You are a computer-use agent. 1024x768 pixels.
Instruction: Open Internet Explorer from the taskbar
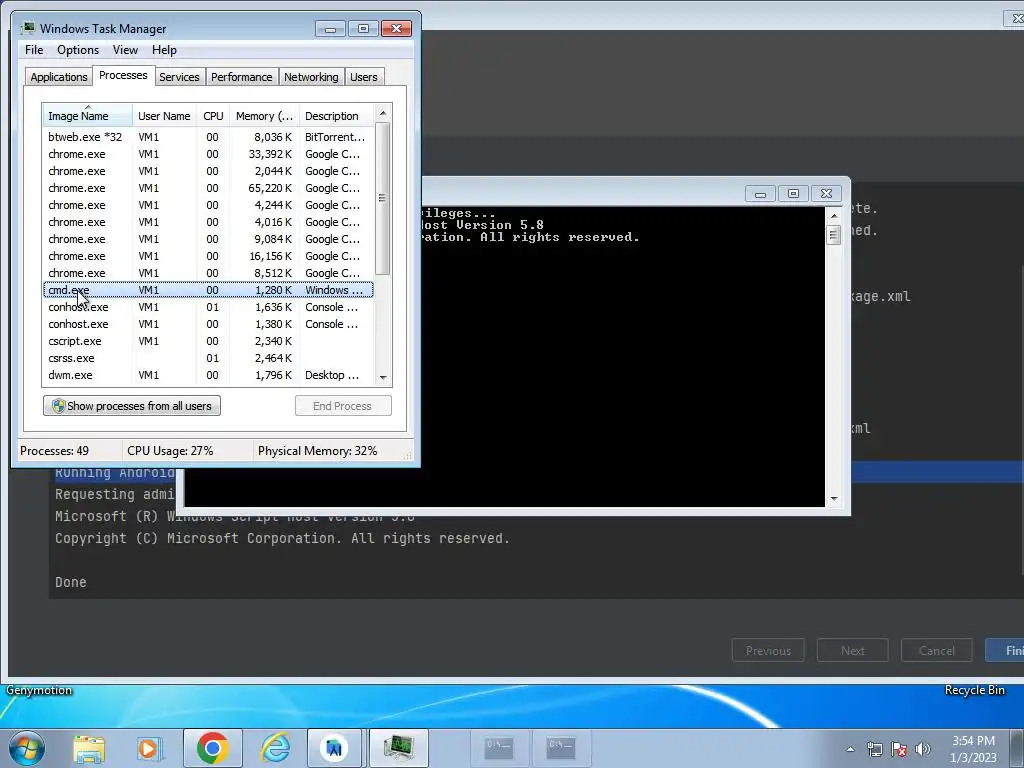click(274, 748)
